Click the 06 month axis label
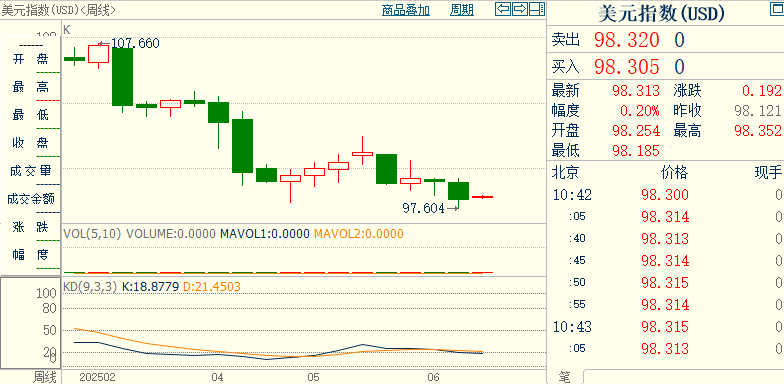Viewport: 784px width, 384px height. click(434, 377)
